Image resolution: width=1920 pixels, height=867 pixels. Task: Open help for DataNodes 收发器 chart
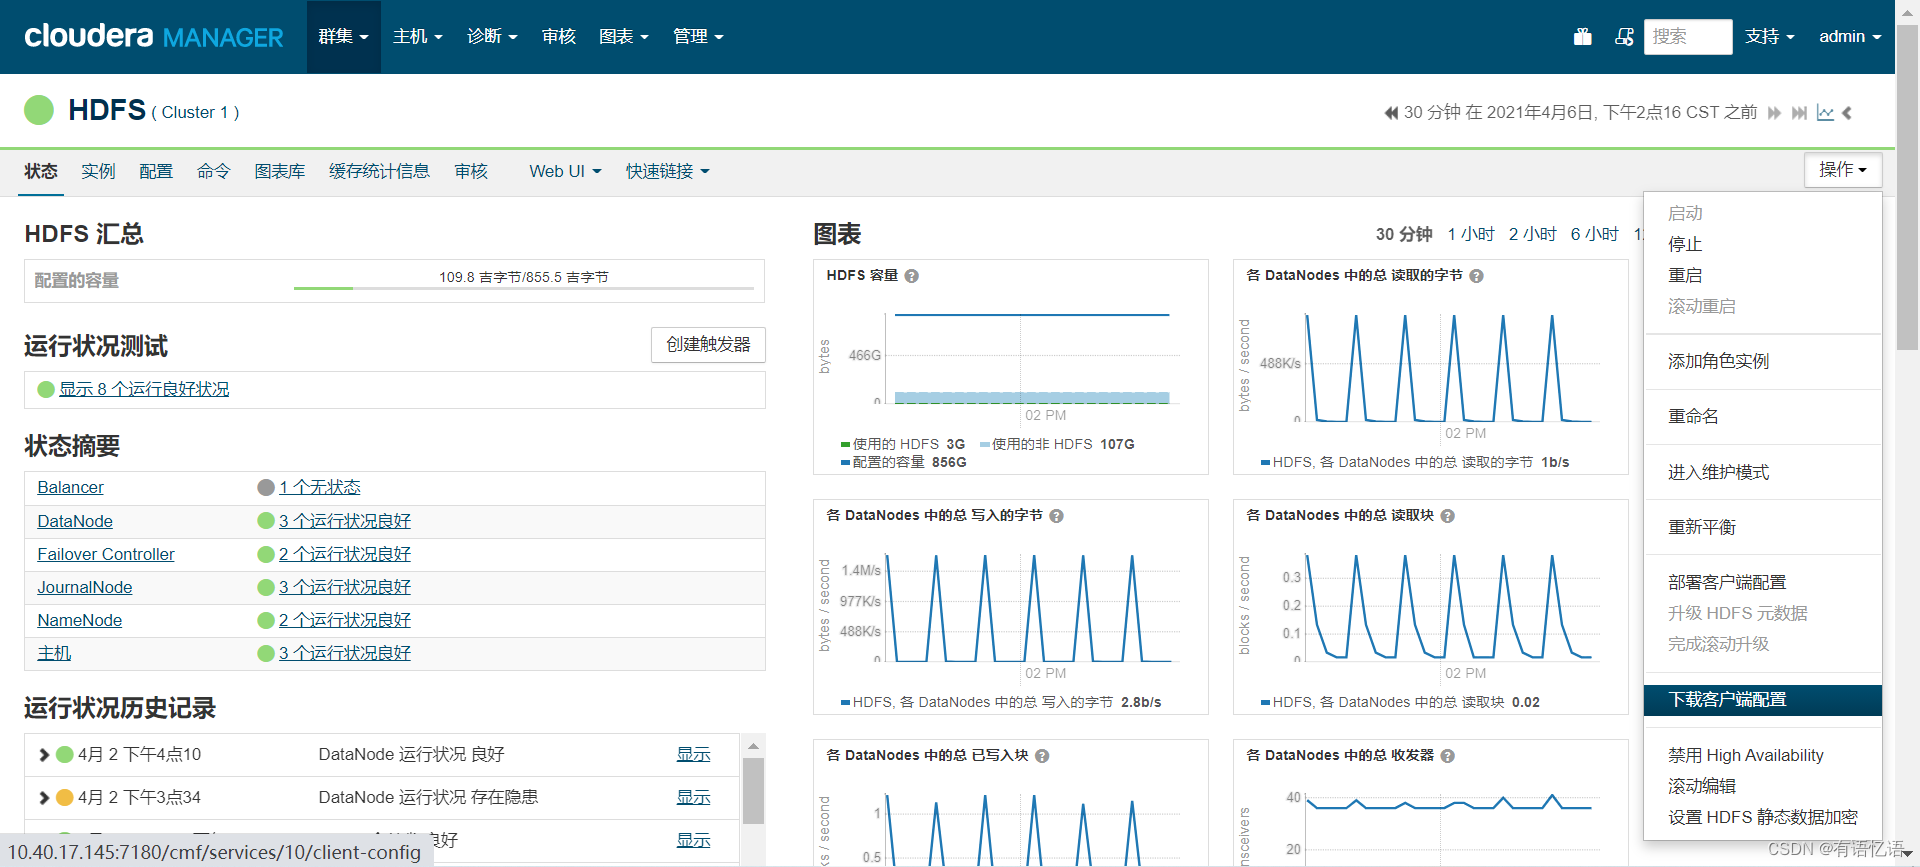(1447, 756)
